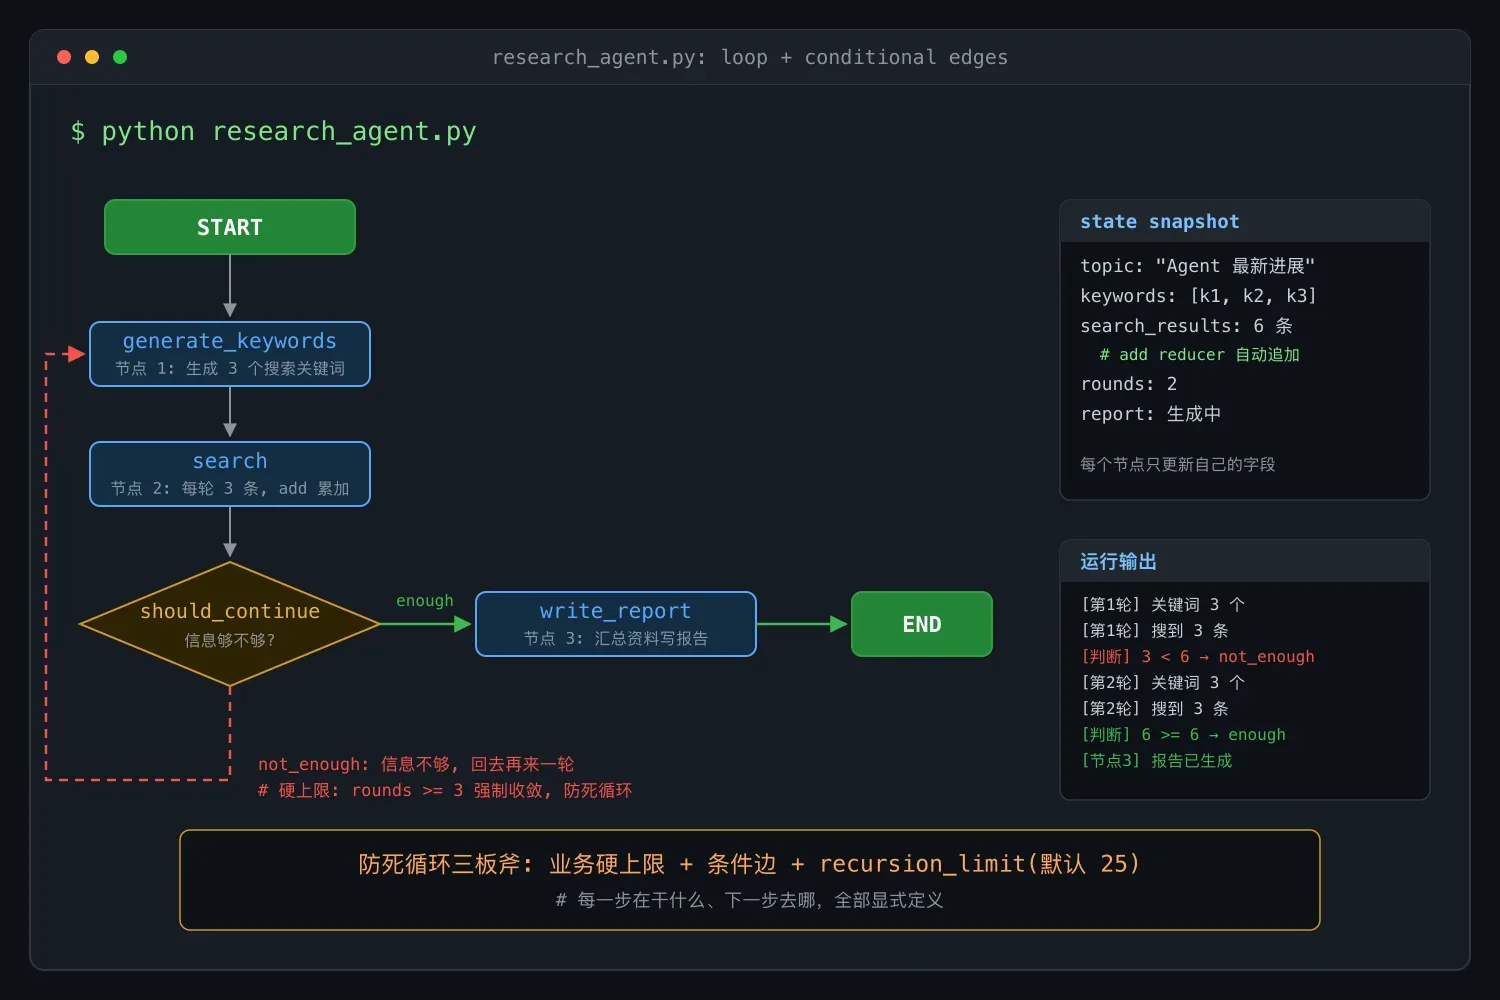Viewport: 1500px width, 1000px height.
Task: Select the 'keywords: [k1, k2, k3]' line
Action: (x=1198, y=296)
